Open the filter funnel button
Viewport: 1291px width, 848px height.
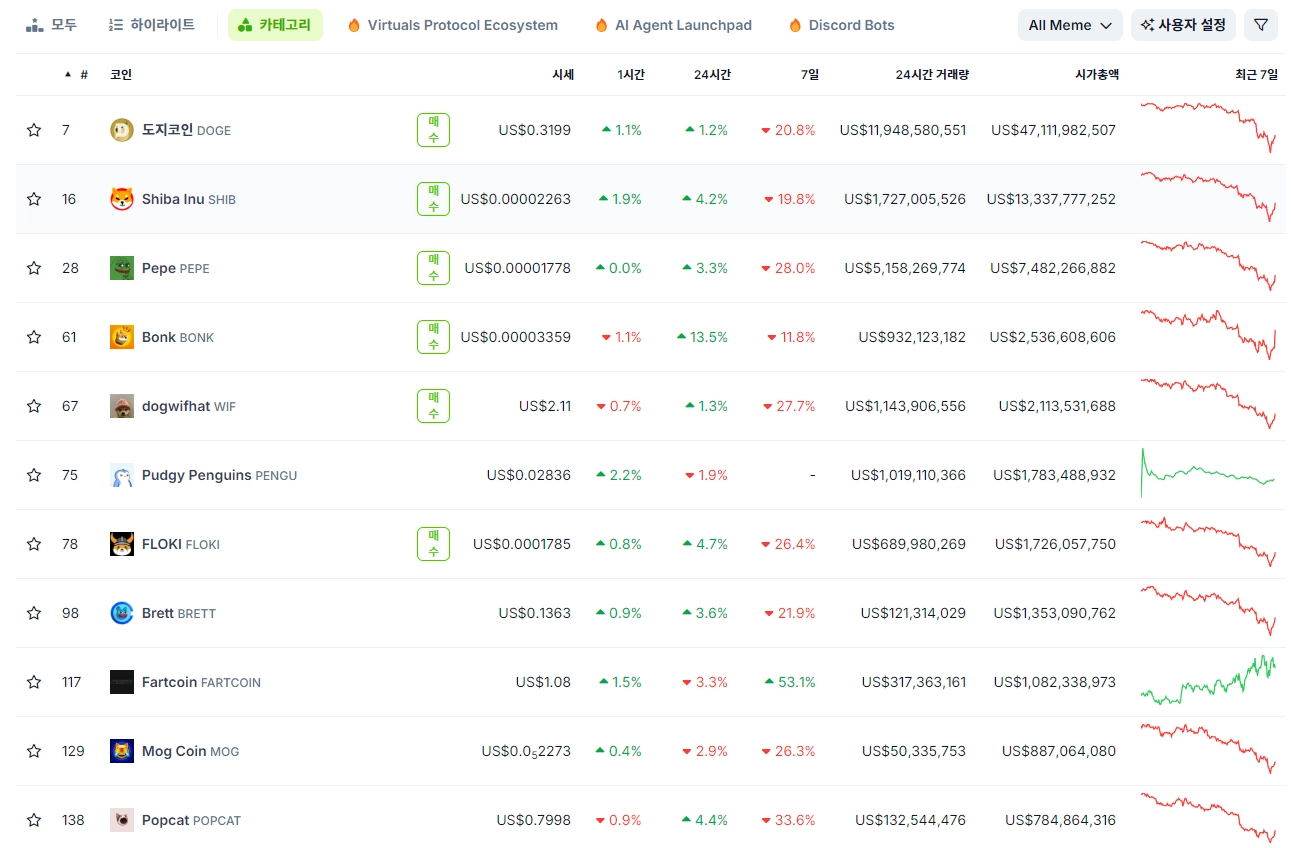[1261, 25]
